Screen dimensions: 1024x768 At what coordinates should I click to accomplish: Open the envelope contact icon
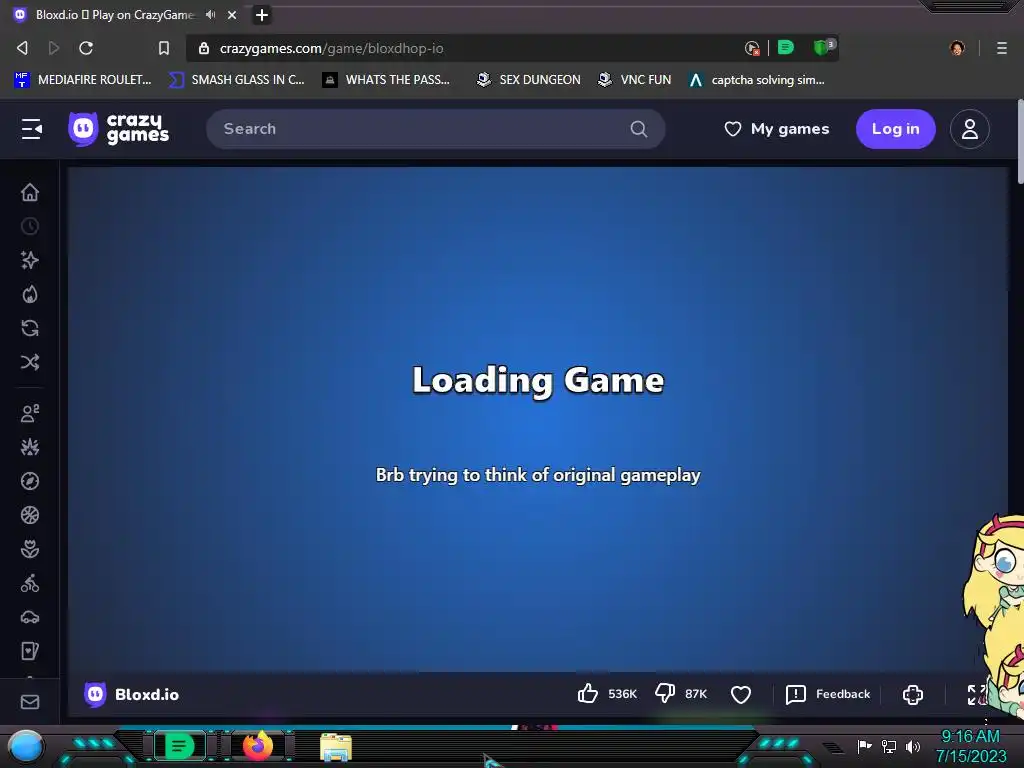pos(30,701)
